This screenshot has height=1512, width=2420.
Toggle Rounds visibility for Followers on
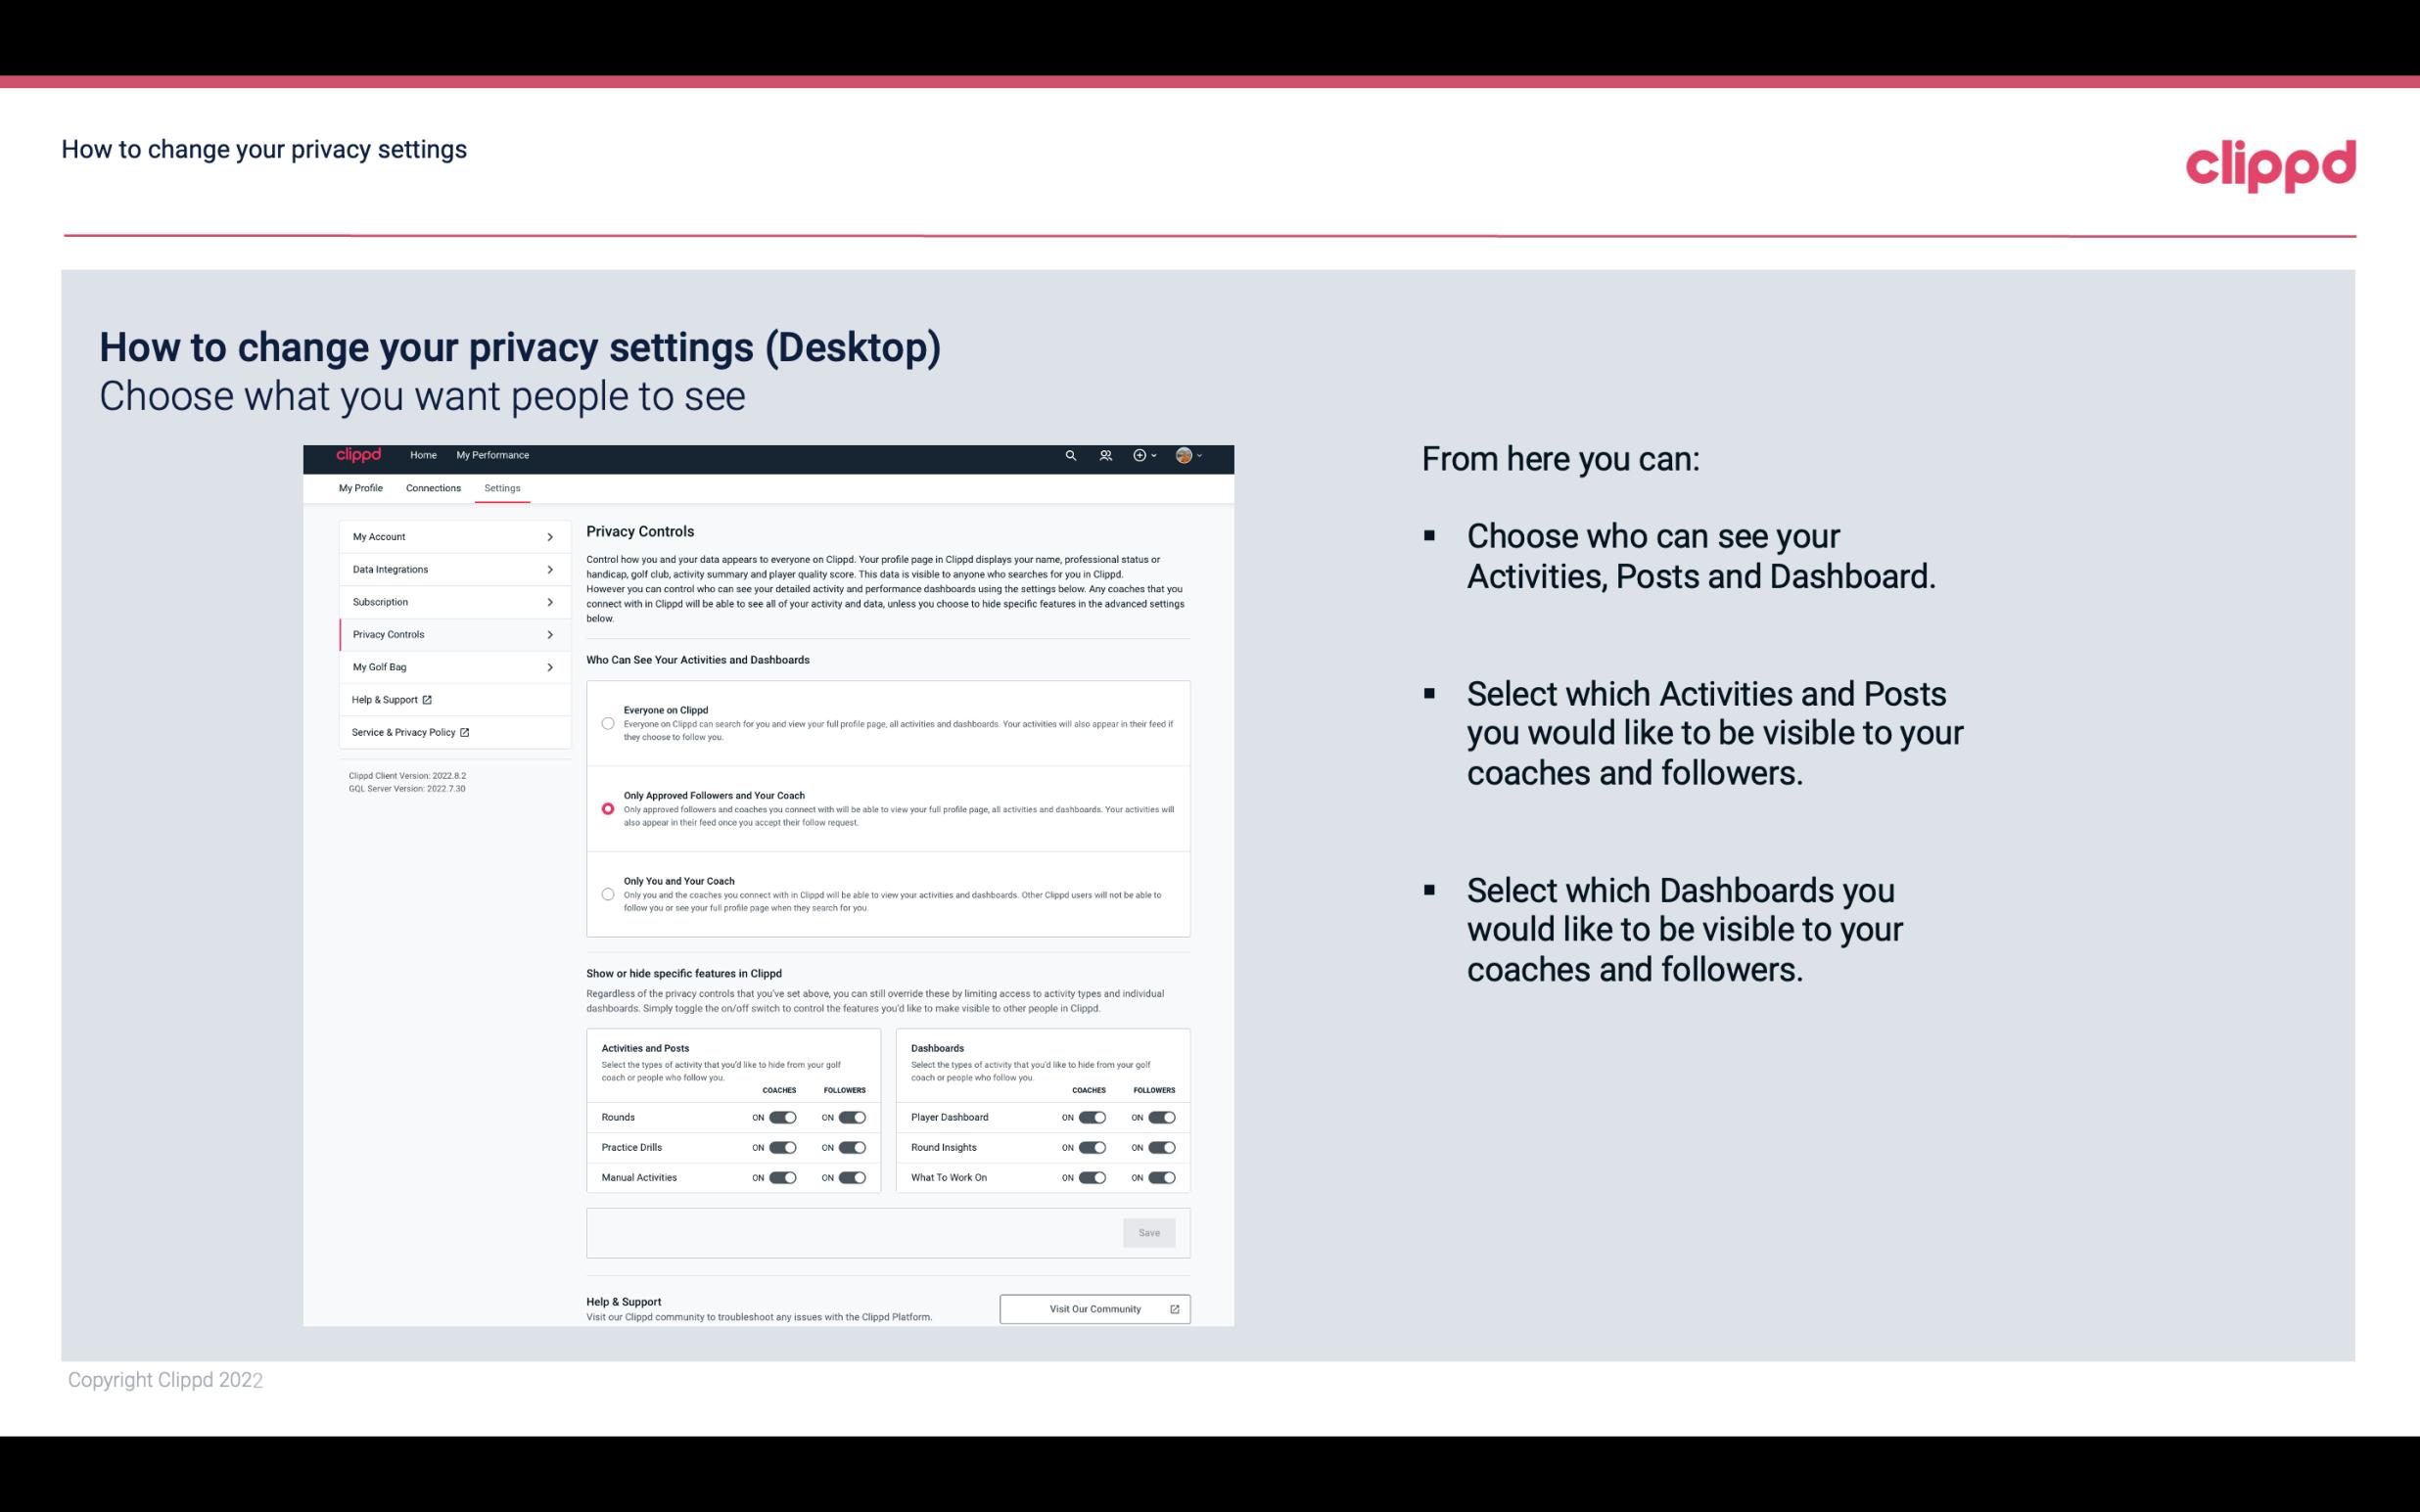coord(852,1117)
